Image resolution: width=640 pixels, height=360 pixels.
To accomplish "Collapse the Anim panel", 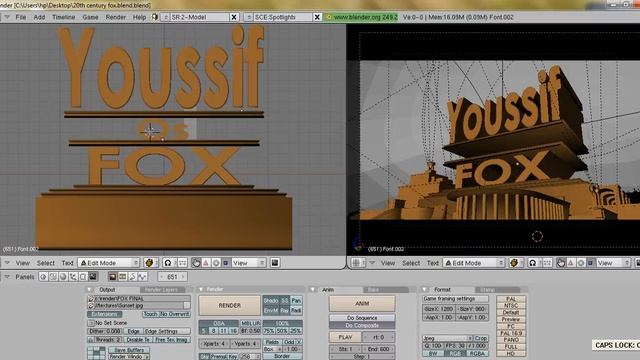I will click(313, 289).
